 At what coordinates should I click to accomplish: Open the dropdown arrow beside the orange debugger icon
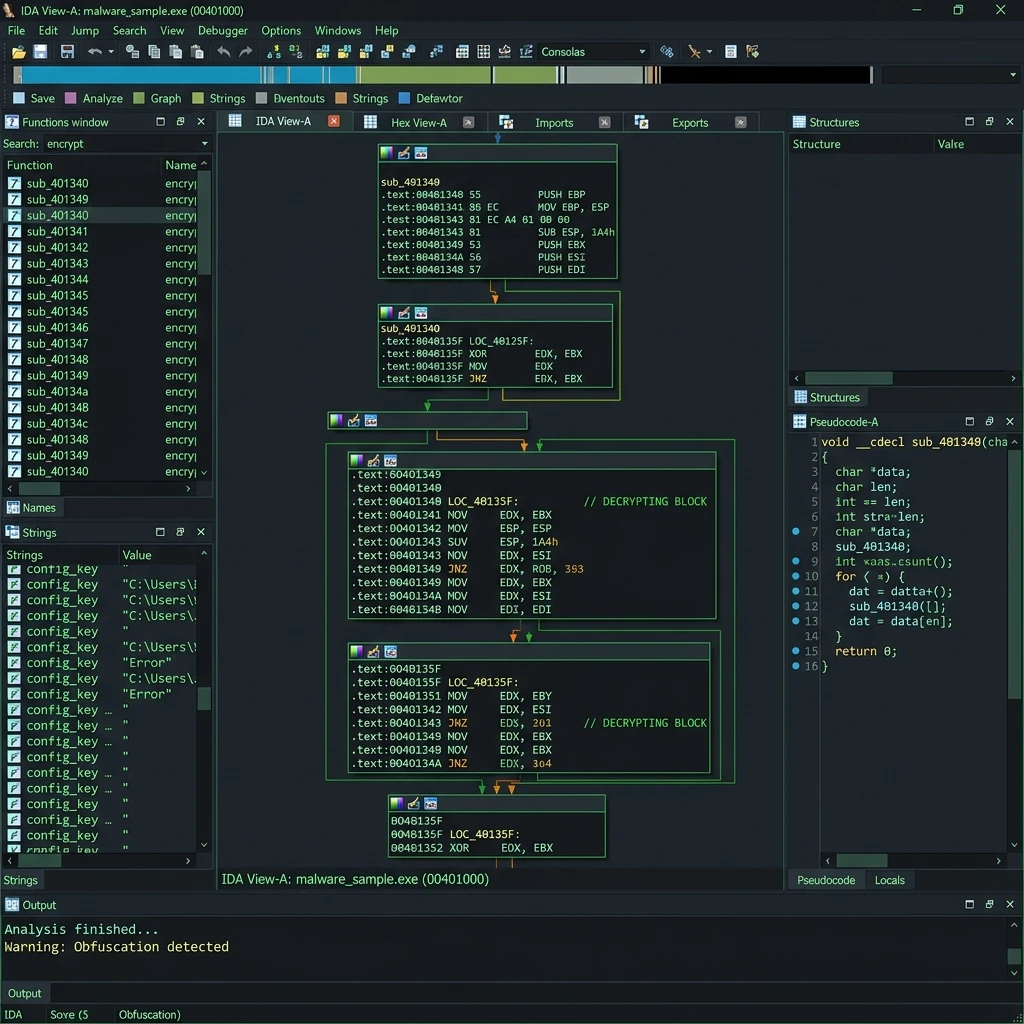(x=709, y=52)
